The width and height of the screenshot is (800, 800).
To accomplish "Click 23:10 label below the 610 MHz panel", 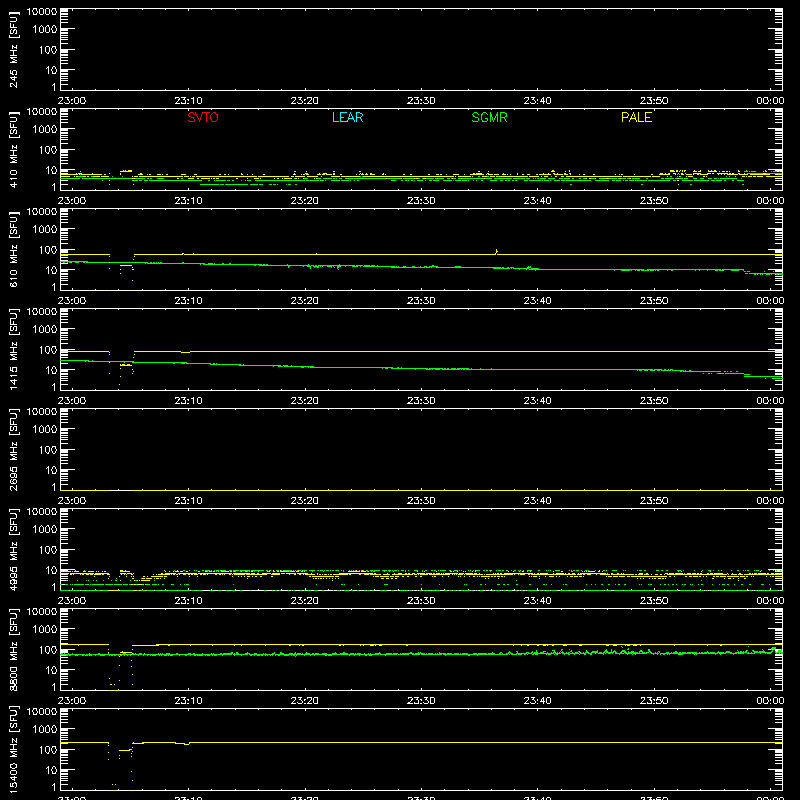I will coord(188,301).
